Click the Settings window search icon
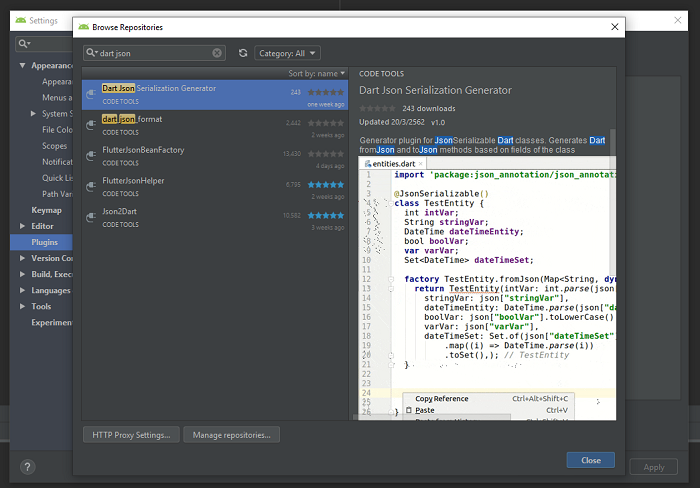This screenshot has height=488, width=700. coord(24,44)
